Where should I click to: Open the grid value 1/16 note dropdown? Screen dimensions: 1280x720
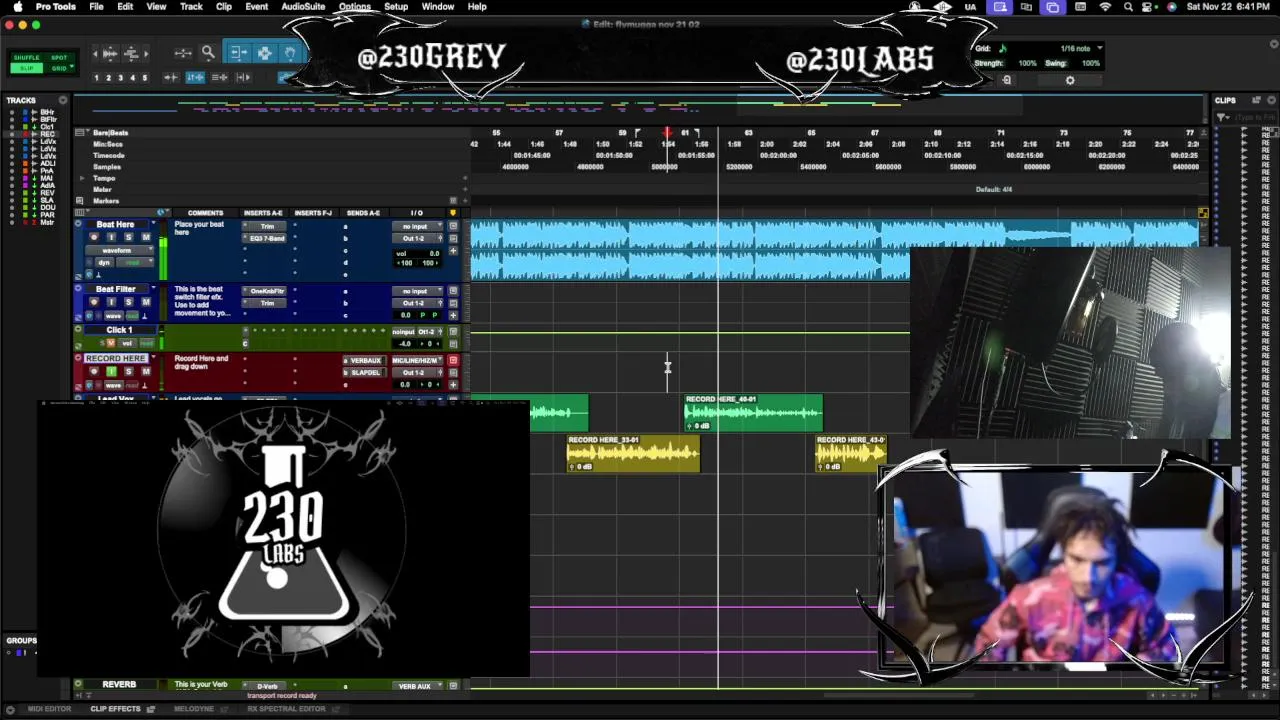1081,48
